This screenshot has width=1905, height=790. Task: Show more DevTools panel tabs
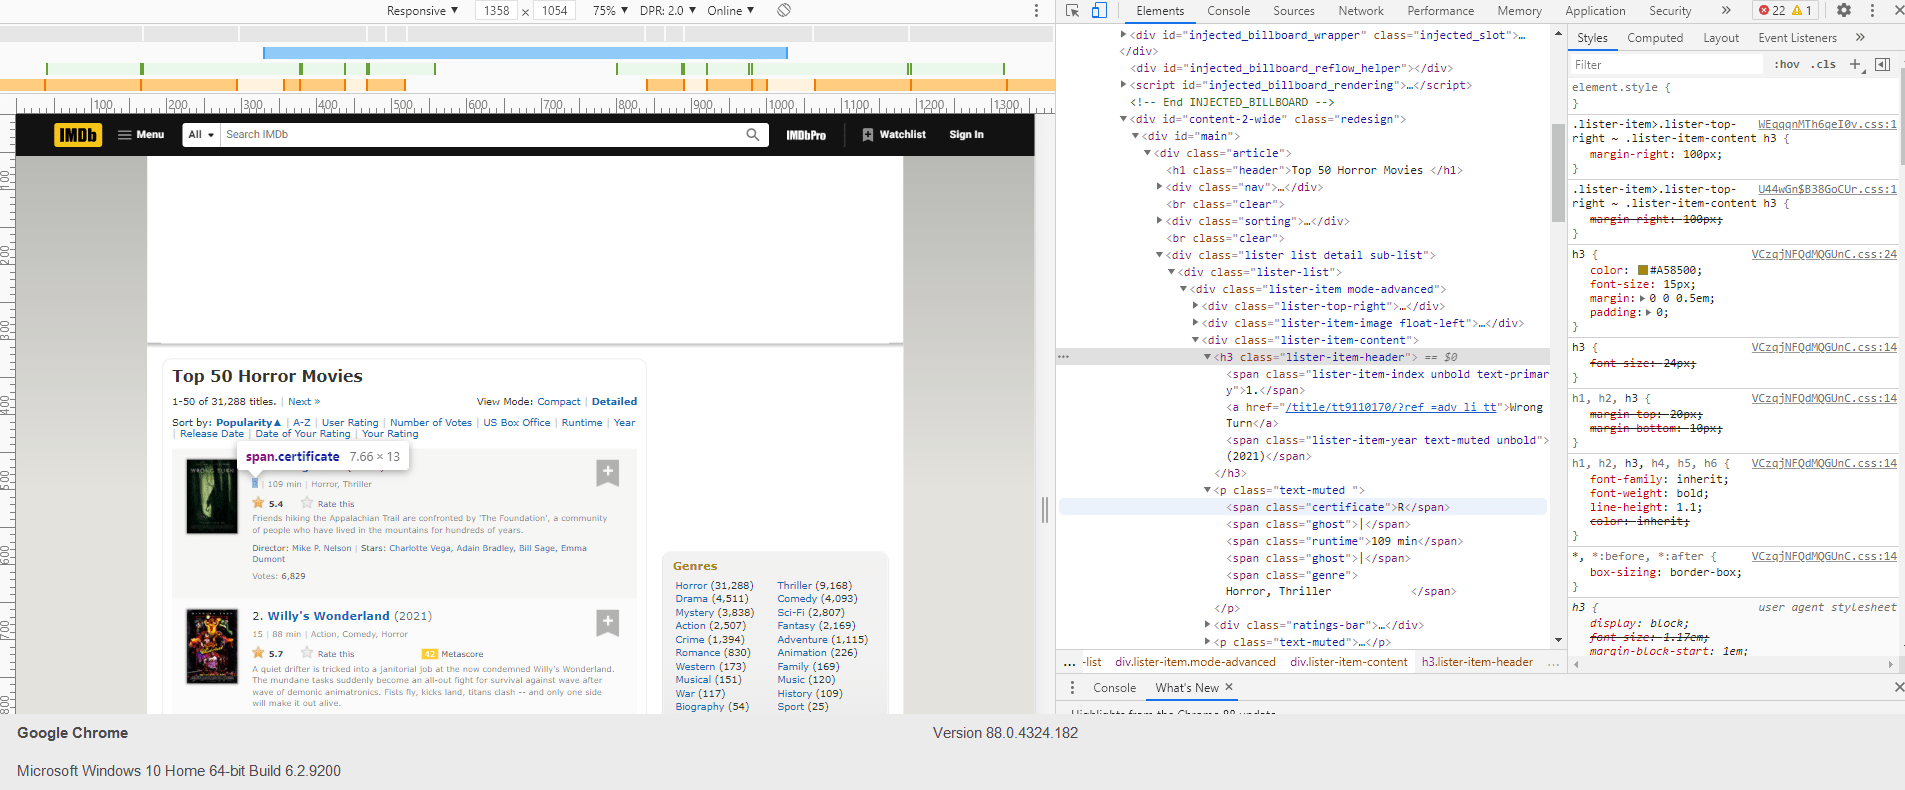click(1726, 11)
